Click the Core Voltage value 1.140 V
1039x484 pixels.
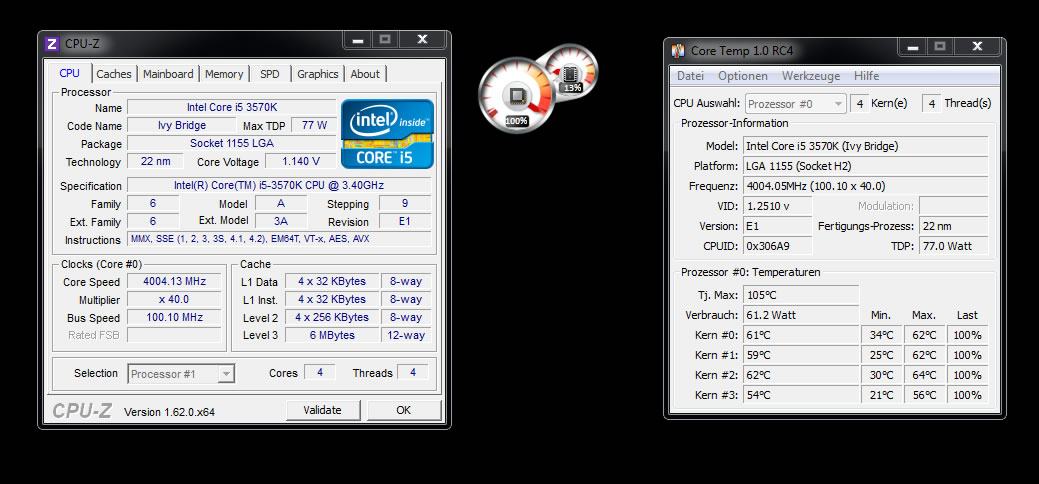(300, 161)
